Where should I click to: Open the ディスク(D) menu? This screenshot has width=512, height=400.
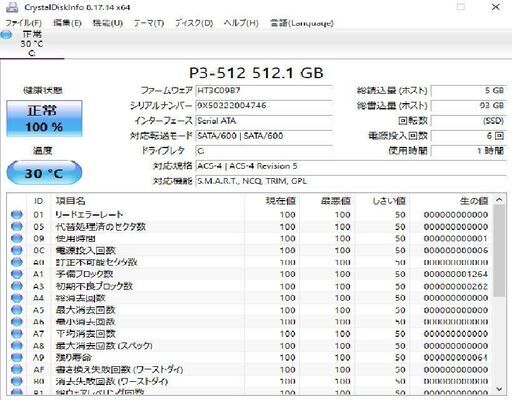(x=194, y=23)
